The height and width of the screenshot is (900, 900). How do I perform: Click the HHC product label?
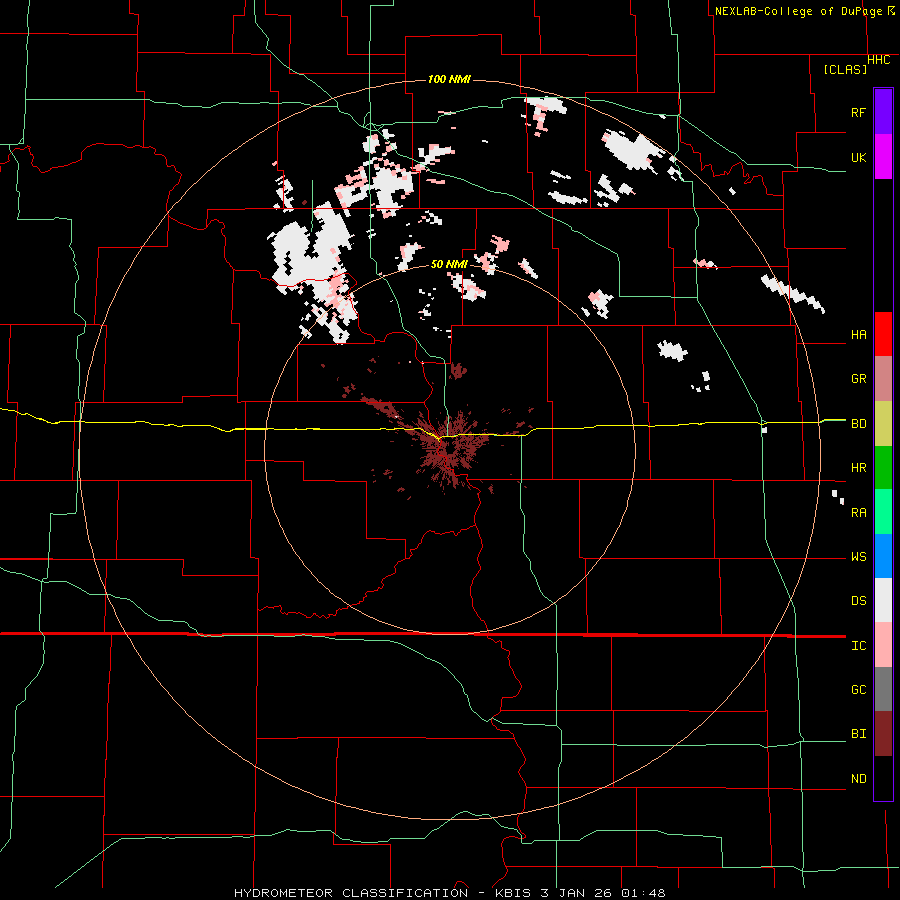tap(879, 60)
